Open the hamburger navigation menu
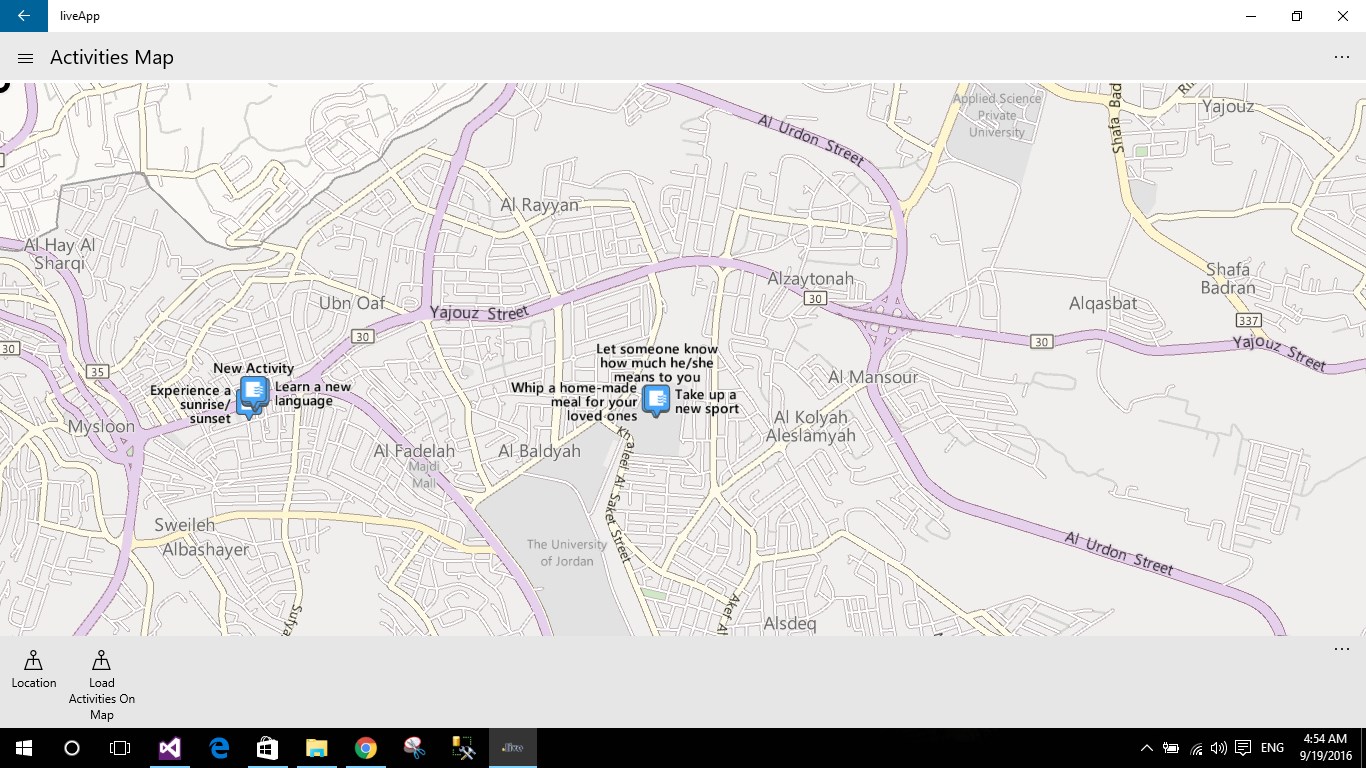Image resolution: width=1366 pixels, height=768 pixels. [26, 58]
